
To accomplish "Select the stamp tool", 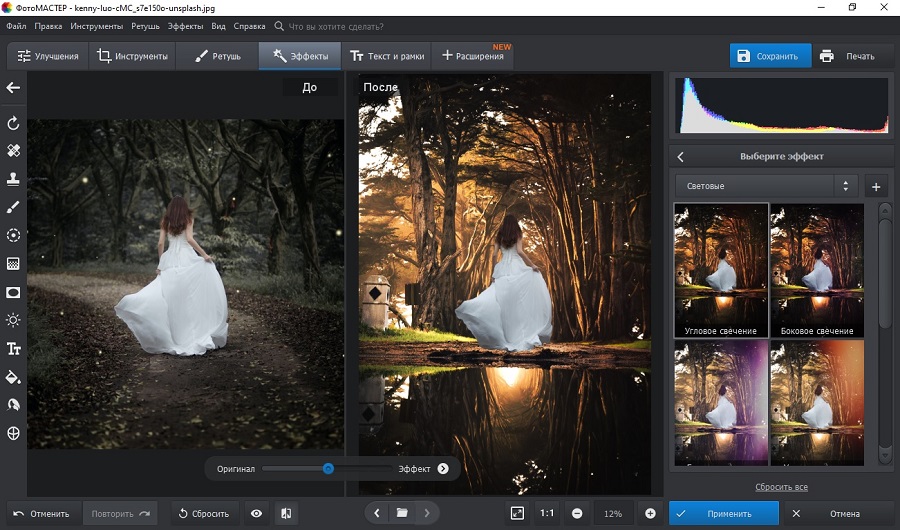I will (x=13, y=179).
